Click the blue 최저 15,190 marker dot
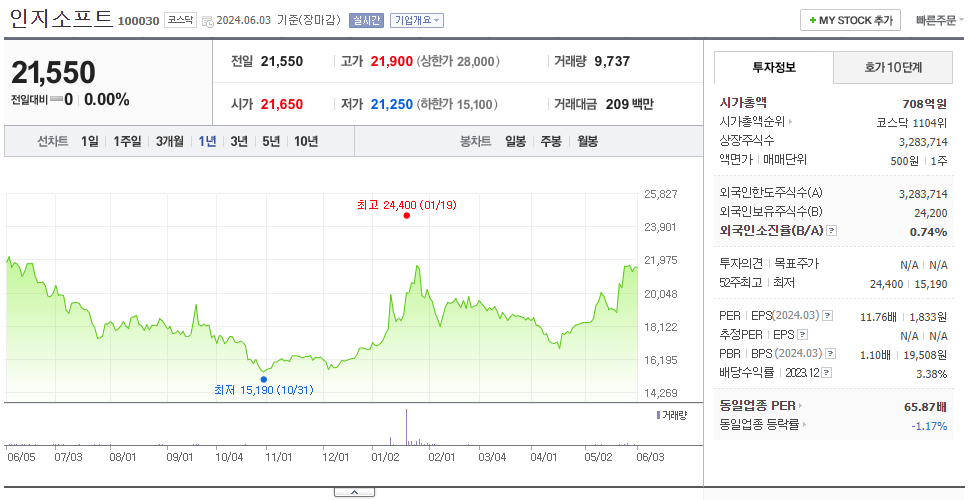This screenshot has height=500, width=968. [x=264, y=379]
